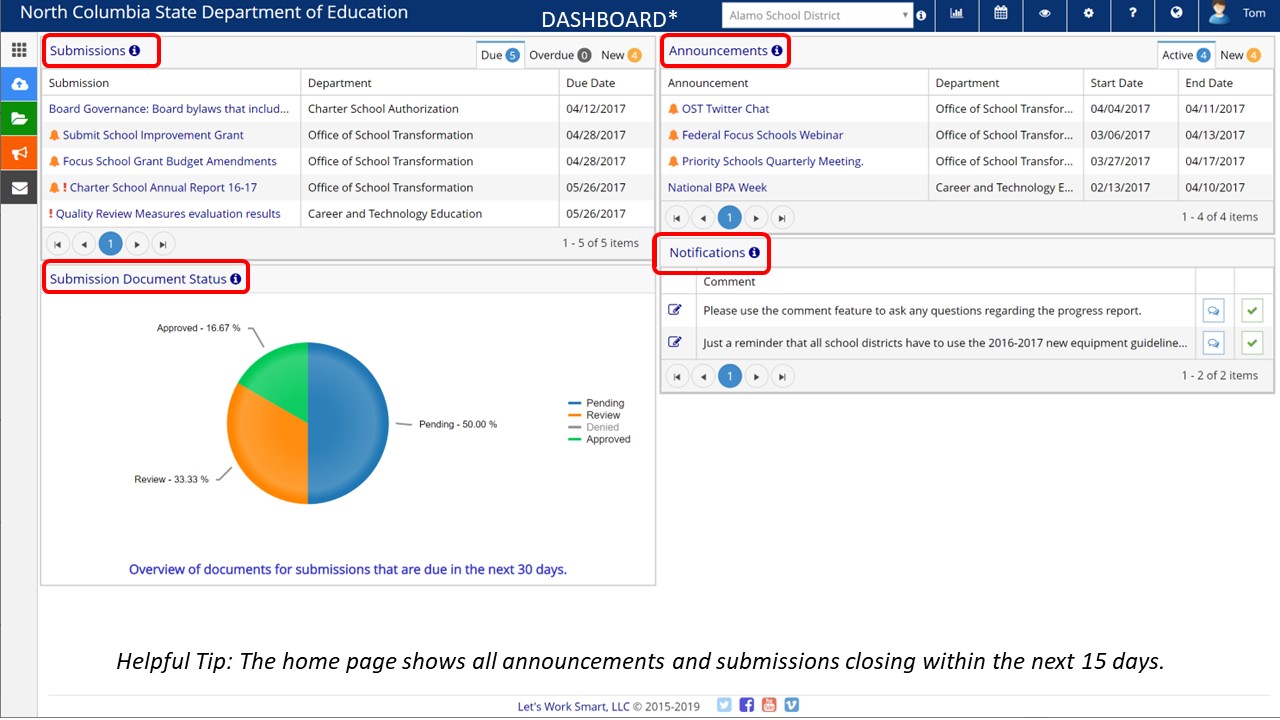Open the calendar icon in top bar

1000,14
